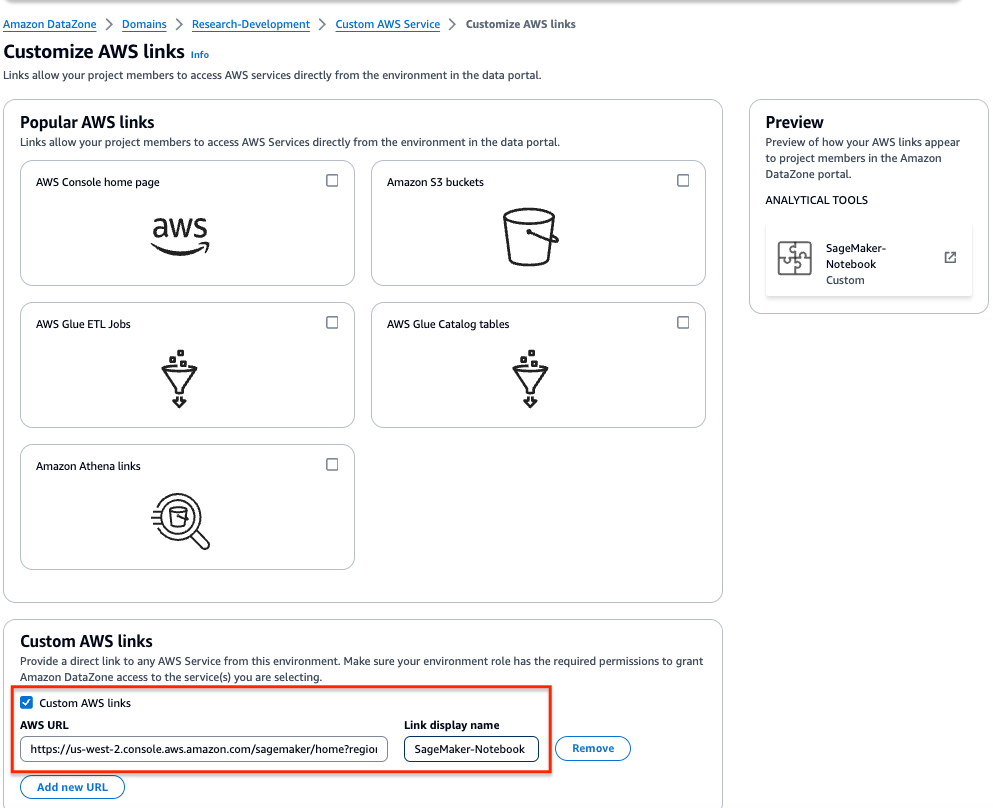Open the Domains breadcrumb link

(144, 24)
